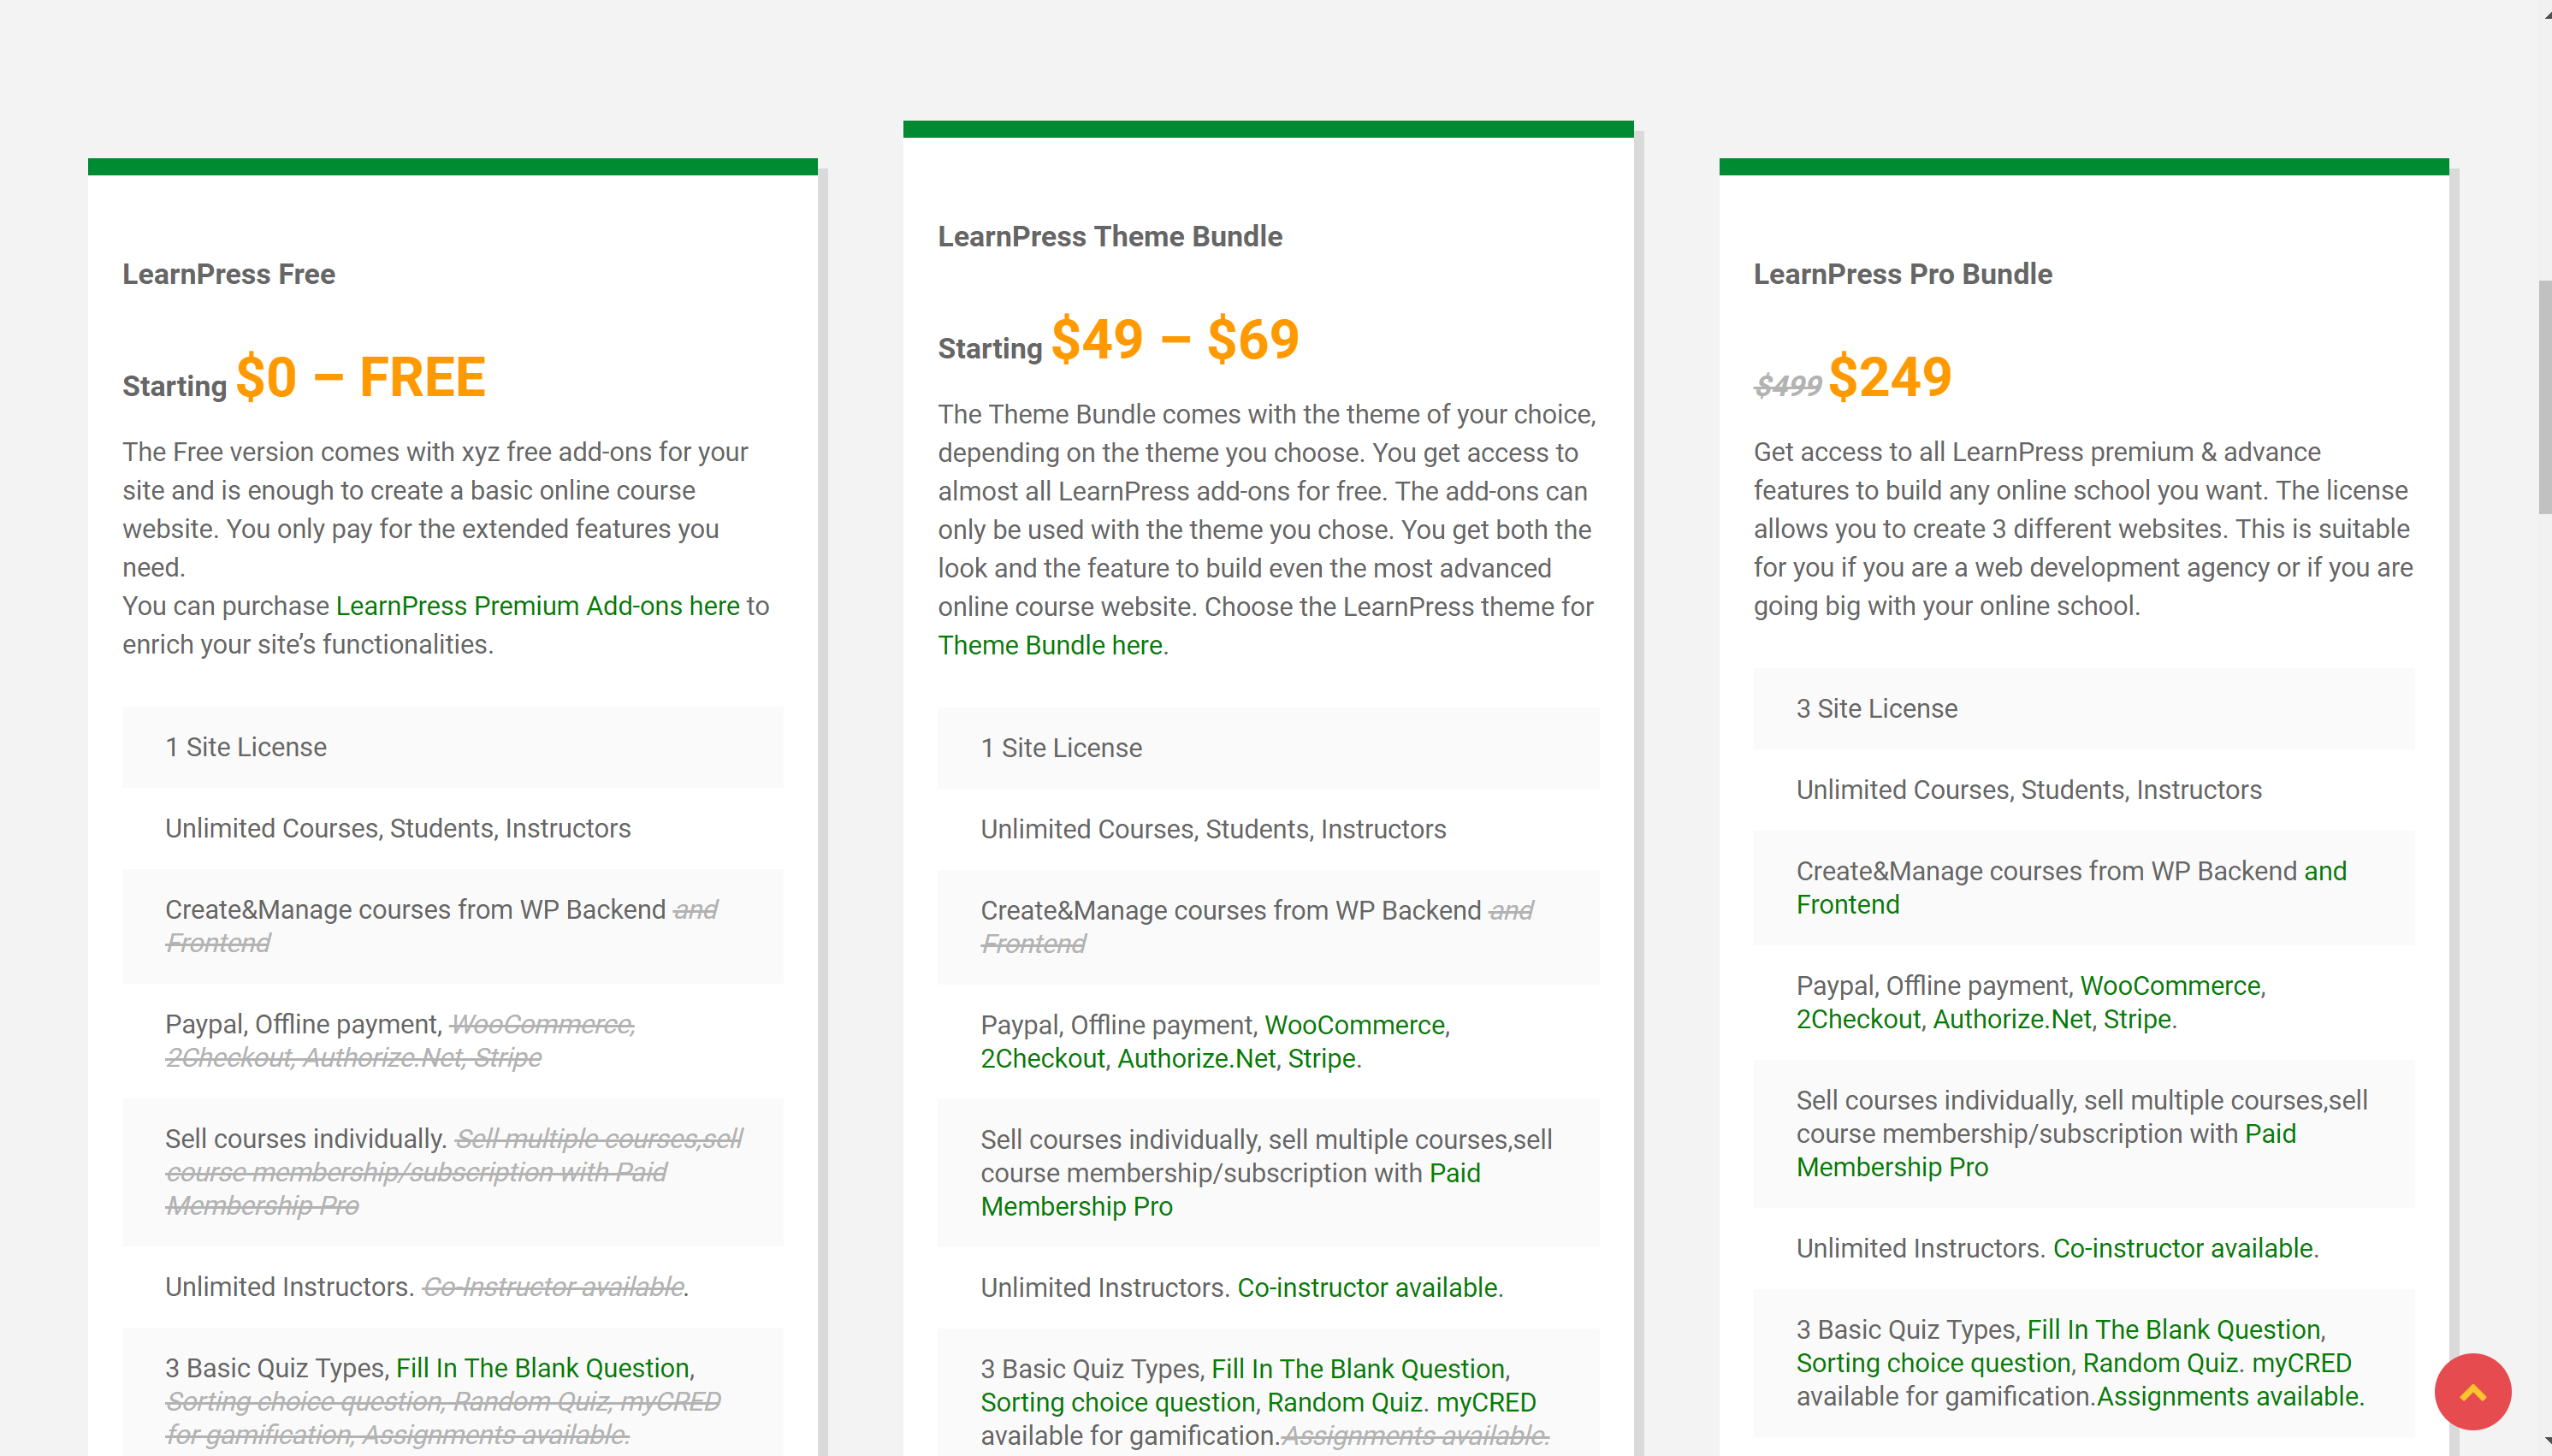Open 2Checkout link in the Theme Bundle column
Screen dimensions: 2552x1456
tap(1042, 1058)
